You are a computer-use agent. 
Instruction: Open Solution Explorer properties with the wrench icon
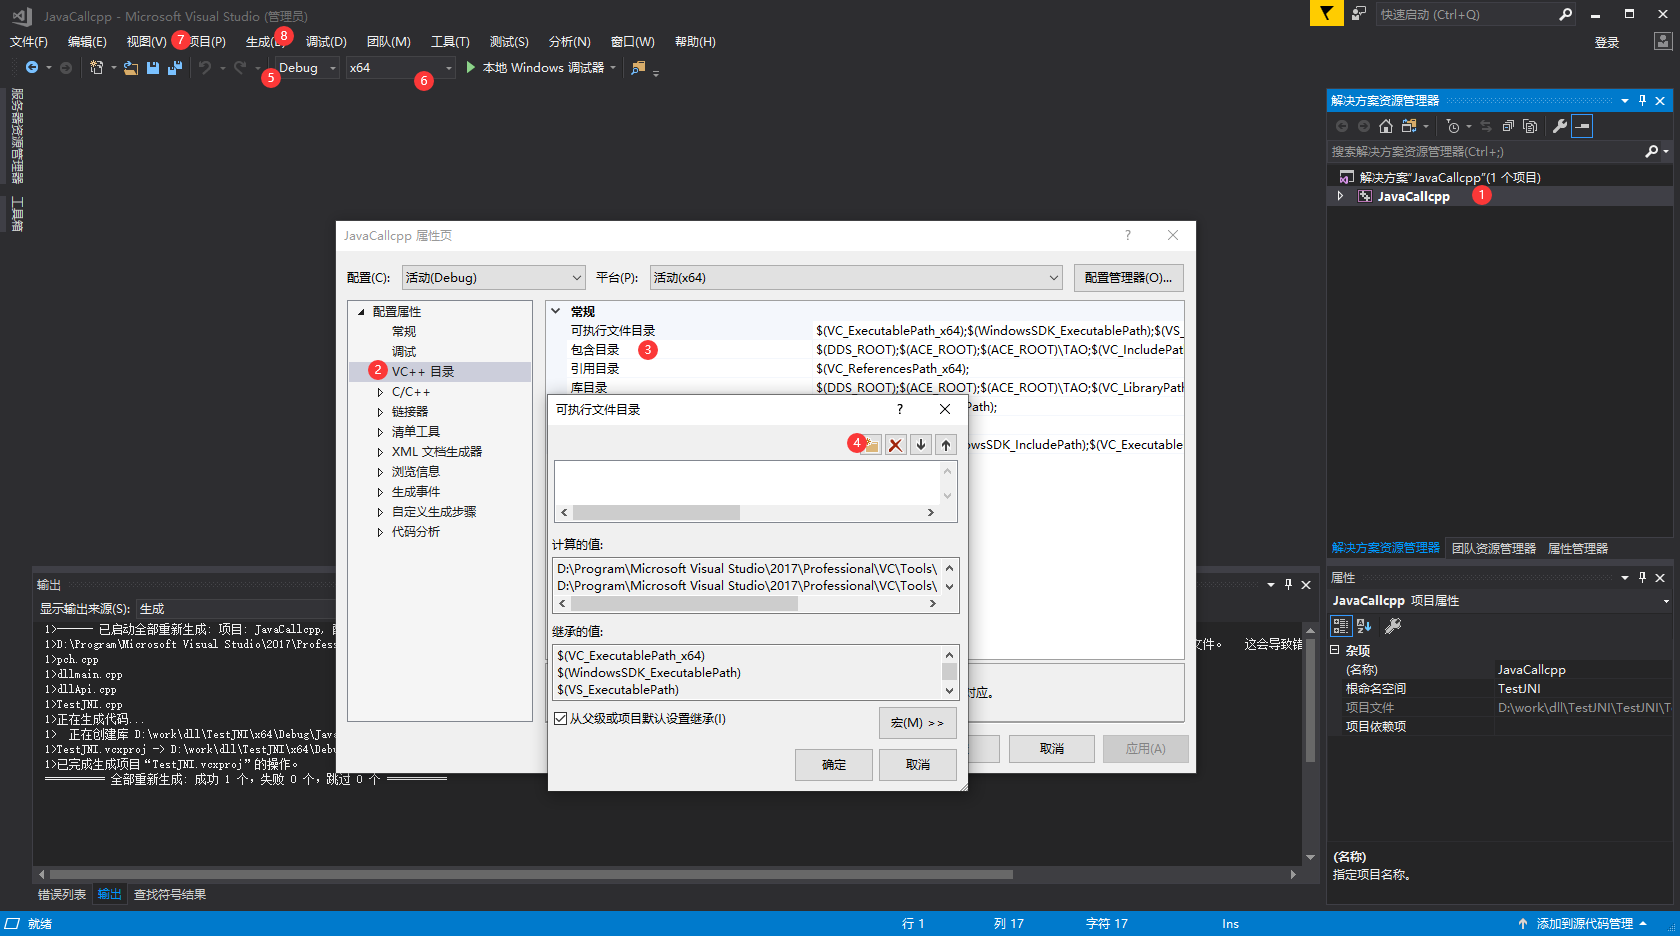coord(1560,126)
